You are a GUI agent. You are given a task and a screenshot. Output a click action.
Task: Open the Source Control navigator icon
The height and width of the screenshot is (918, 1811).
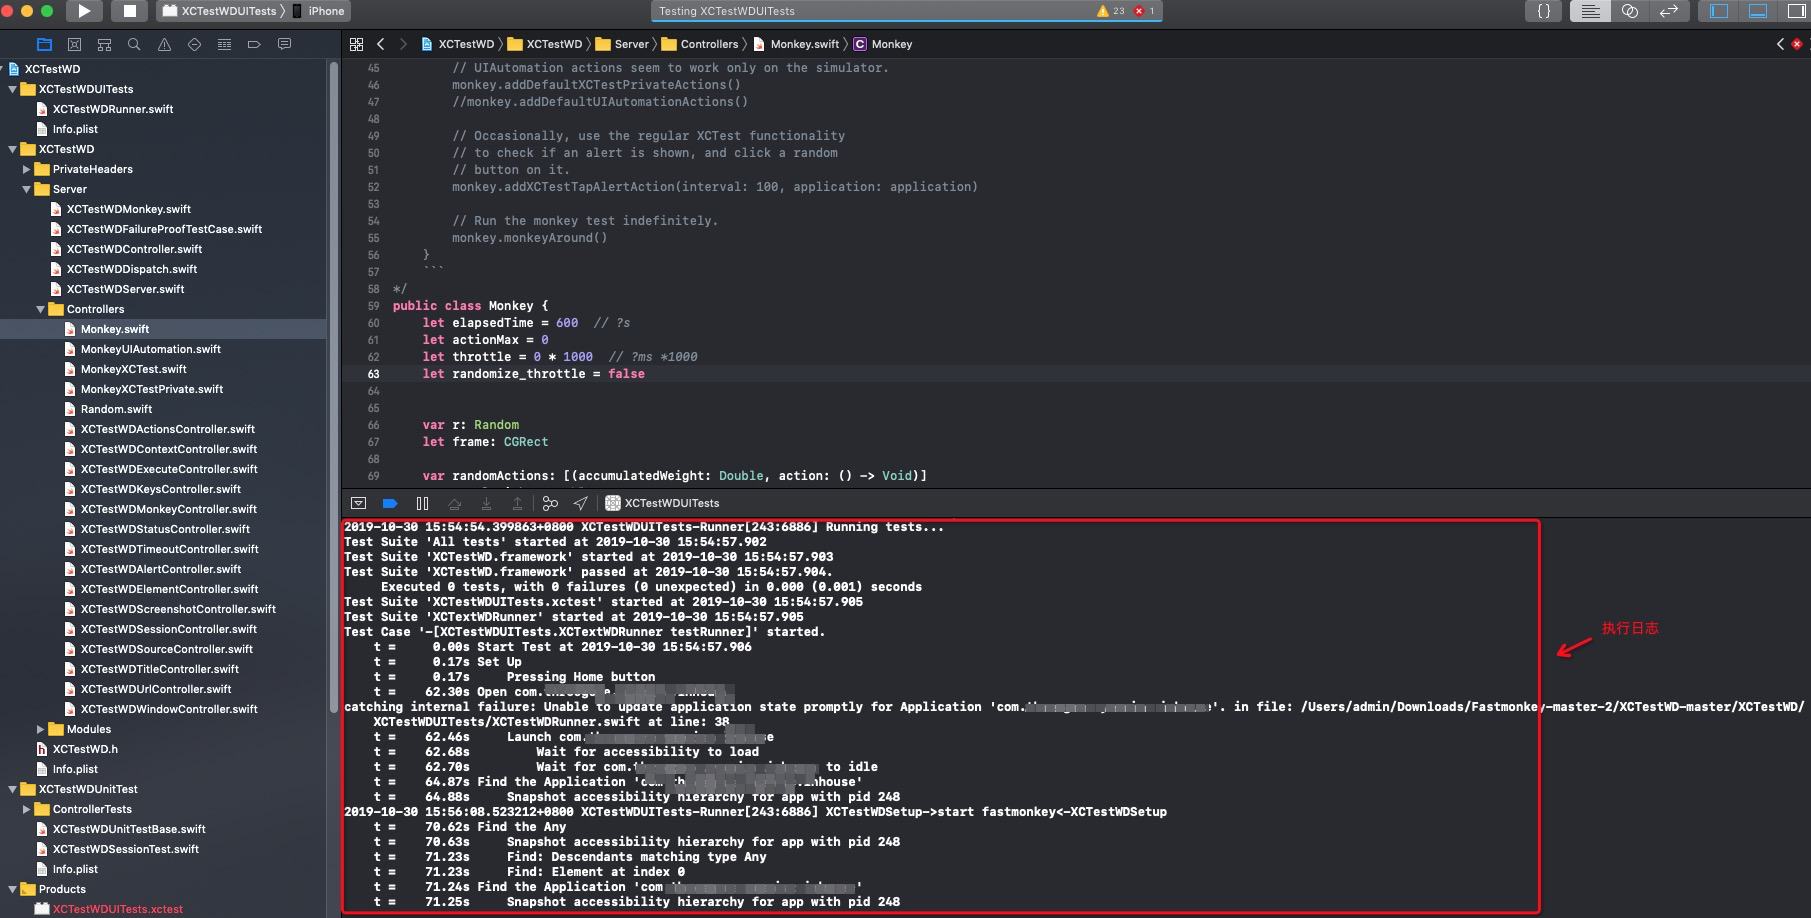tap(74, 44)
